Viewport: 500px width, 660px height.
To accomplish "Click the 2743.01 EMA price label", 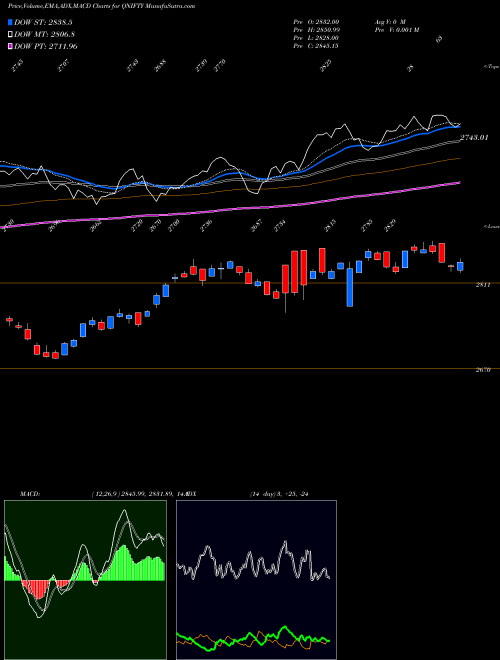I will pos(474,138).
